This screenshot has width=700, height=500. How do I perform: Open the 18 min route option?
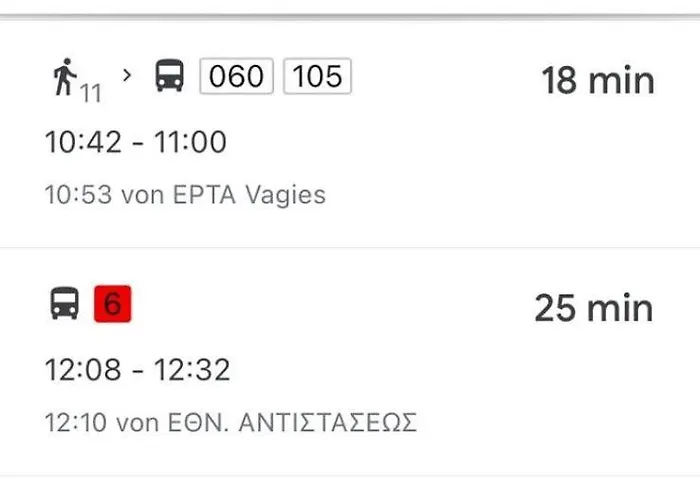coord(597,80)
